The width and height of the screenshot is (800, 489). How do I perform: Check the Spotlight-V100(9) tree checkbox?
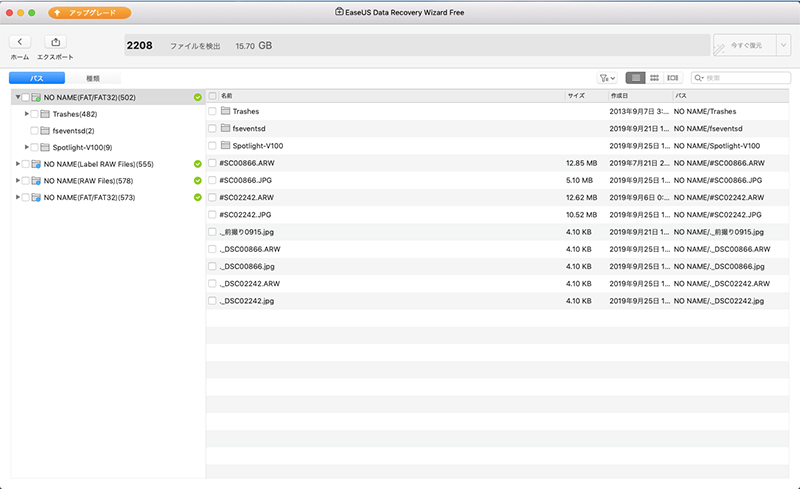coord(35,147)
